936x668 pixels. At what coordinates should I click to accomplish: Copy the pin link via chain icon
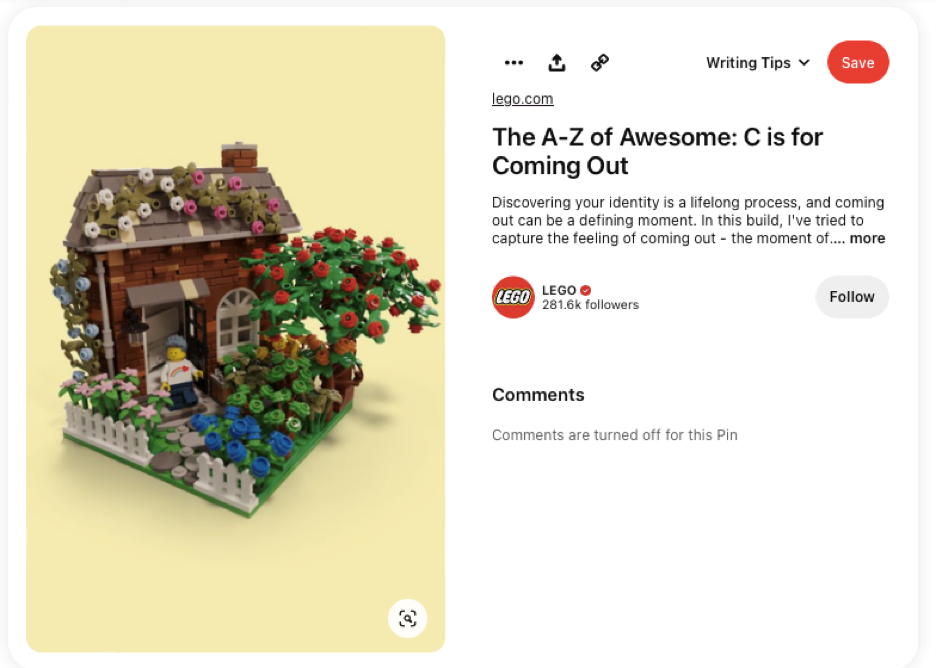pyautogui.click(x=600, y=63)
